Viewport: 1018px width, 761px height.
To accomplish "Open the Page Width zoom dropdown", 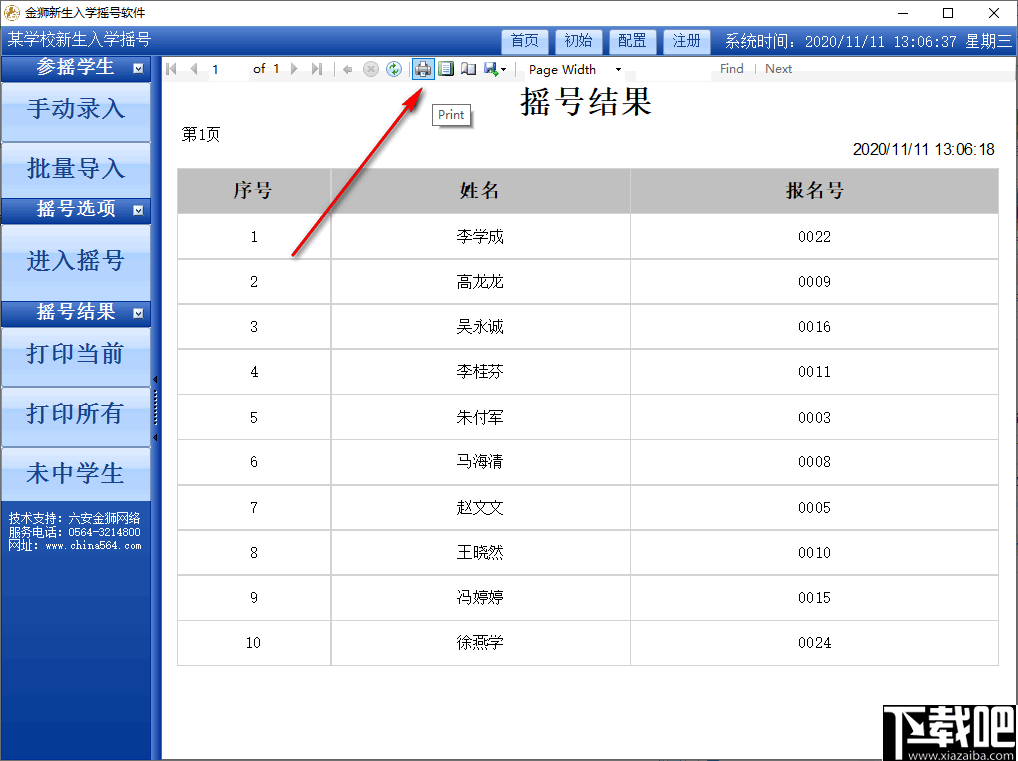I will click(619, 69).
